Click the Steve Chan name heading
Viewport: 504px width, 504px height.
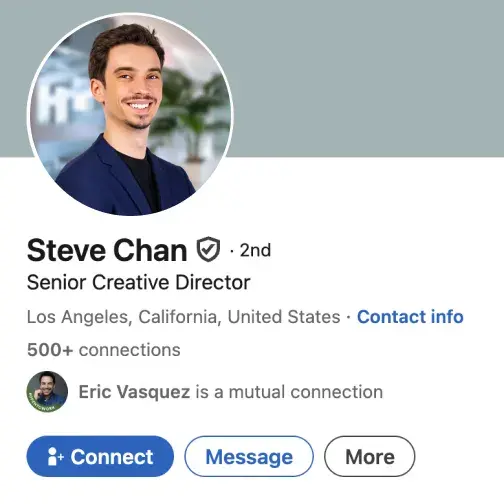(x=107, y=250)
